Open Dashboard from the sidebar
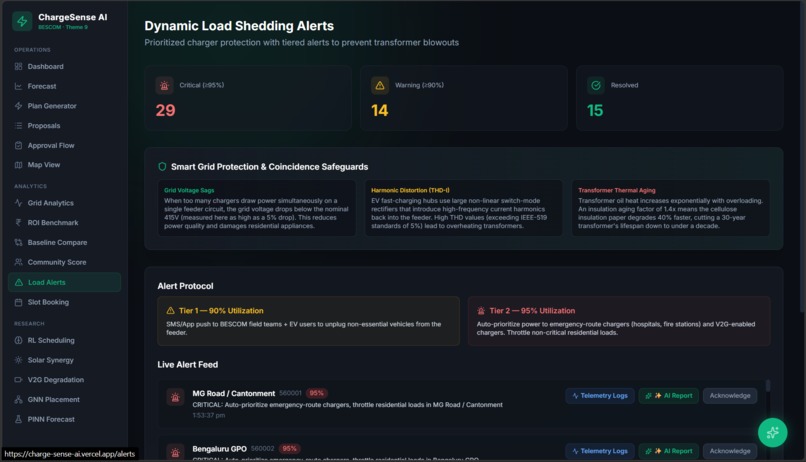 64,66
